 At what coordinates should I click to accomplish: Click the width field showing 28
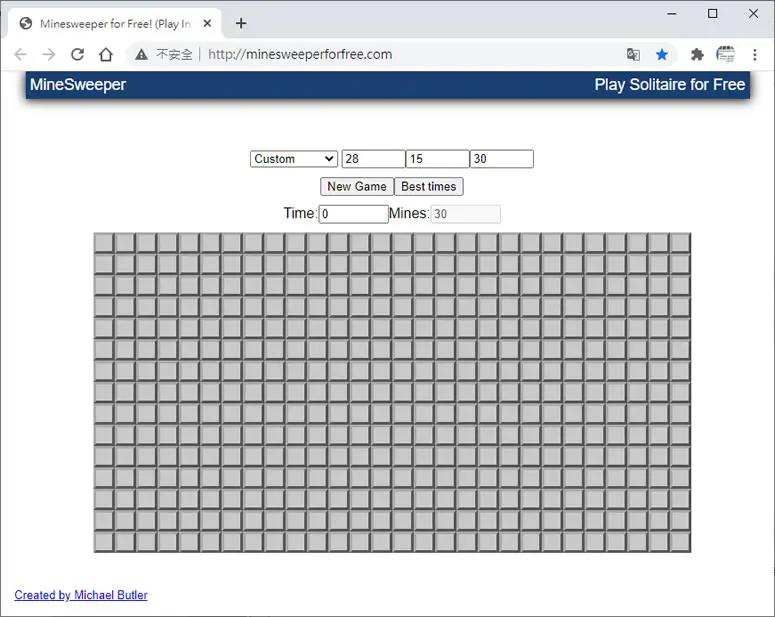pyautogui.click(x=373, y=159)
